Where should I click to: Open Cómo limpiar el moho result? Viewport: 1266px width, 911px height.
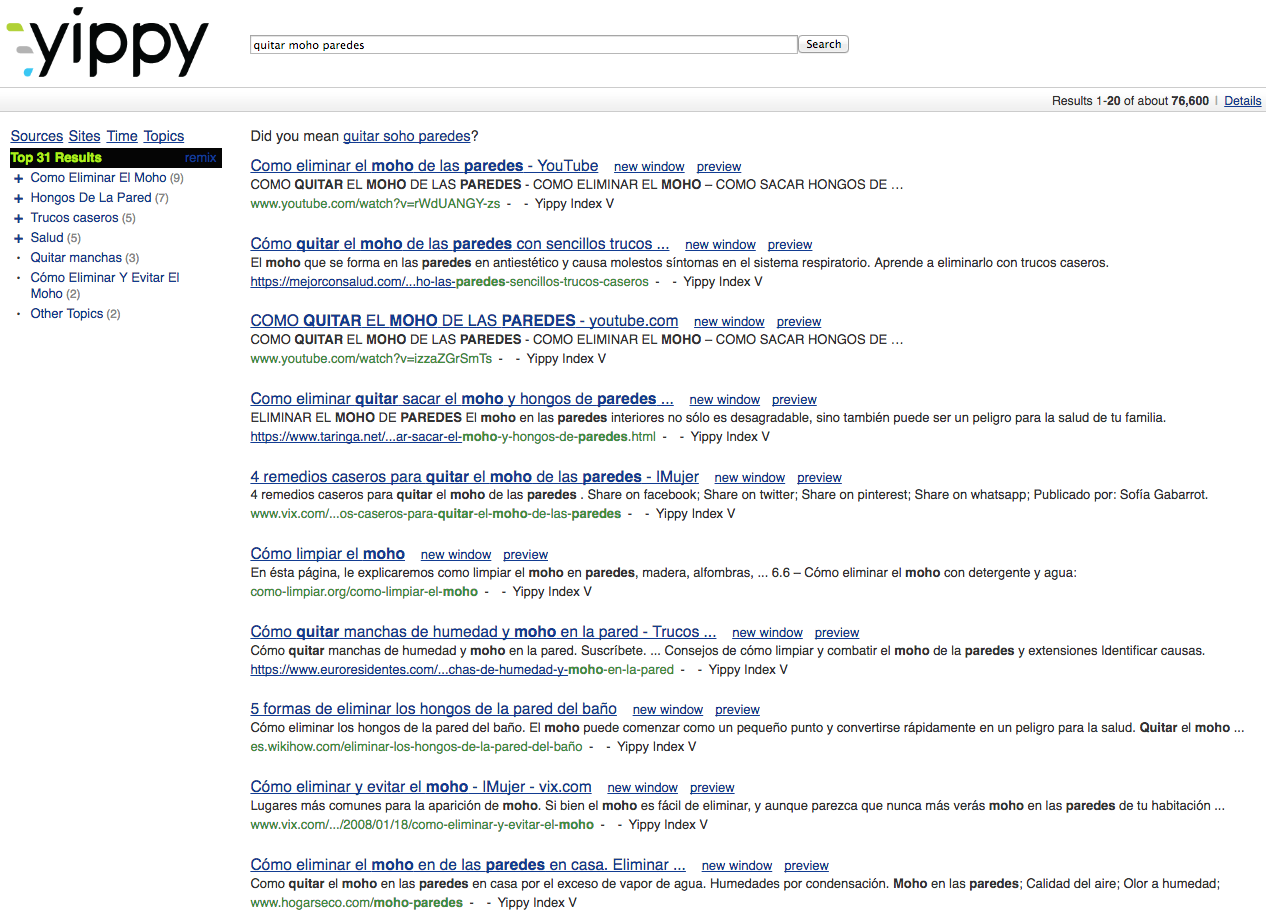click(x=327, y=554)
